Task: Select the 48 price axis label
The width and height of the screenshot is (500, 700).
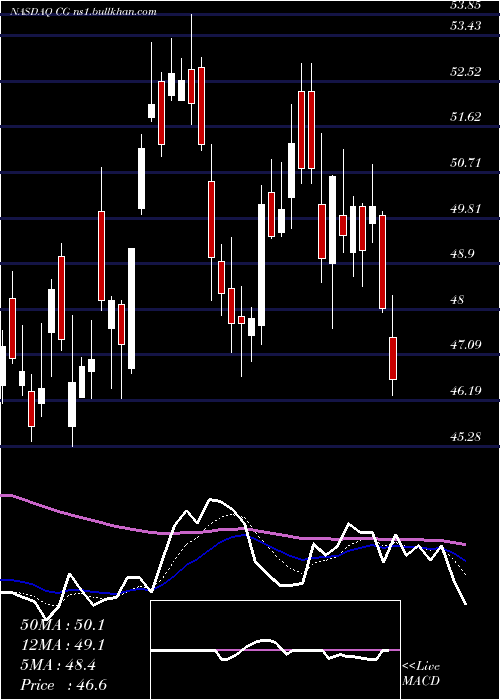Action: [458, 300]
